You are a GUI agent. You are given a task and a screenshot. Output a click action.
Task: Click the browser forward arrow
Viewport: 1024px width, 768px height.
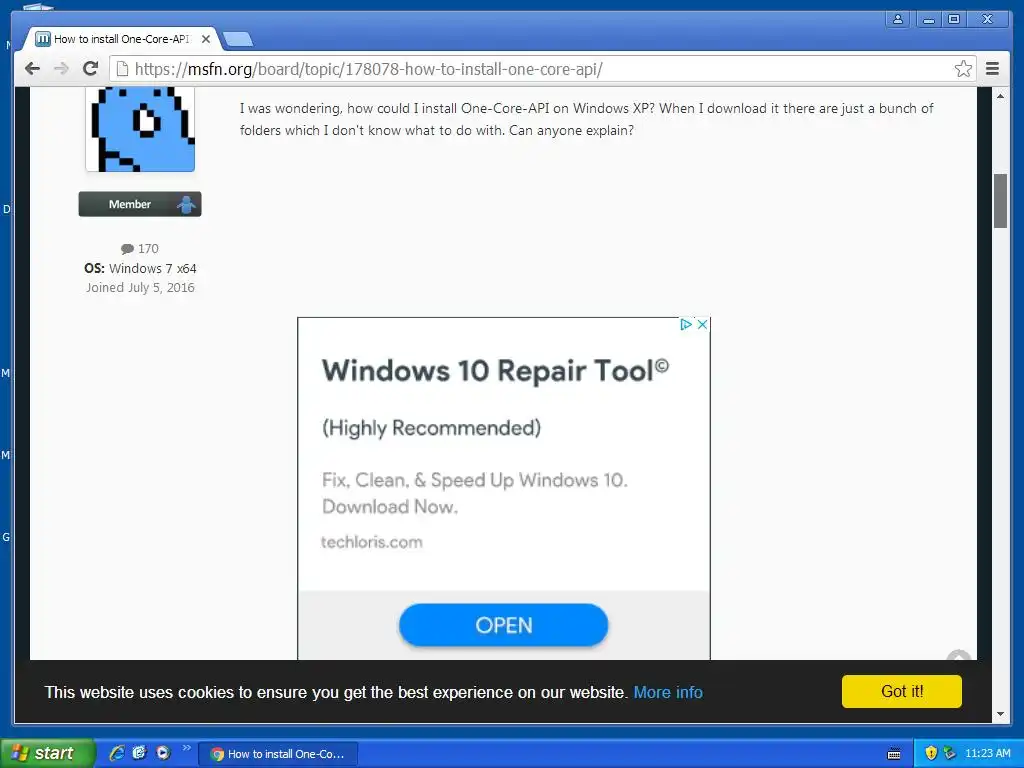click(61, 69)
